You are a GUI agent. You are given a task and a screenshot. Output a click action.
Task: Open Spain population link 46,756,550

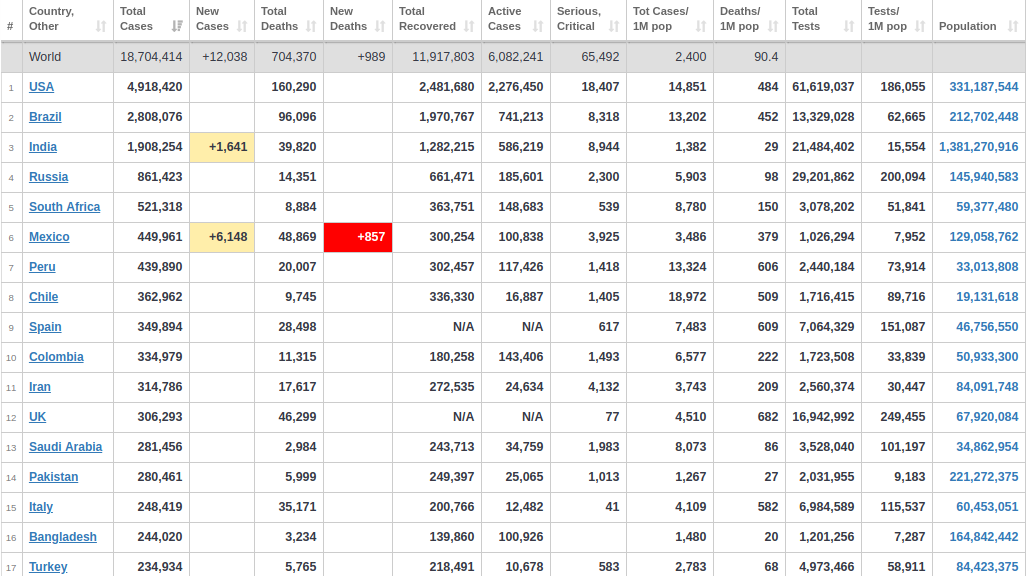(x=987, y=327)
